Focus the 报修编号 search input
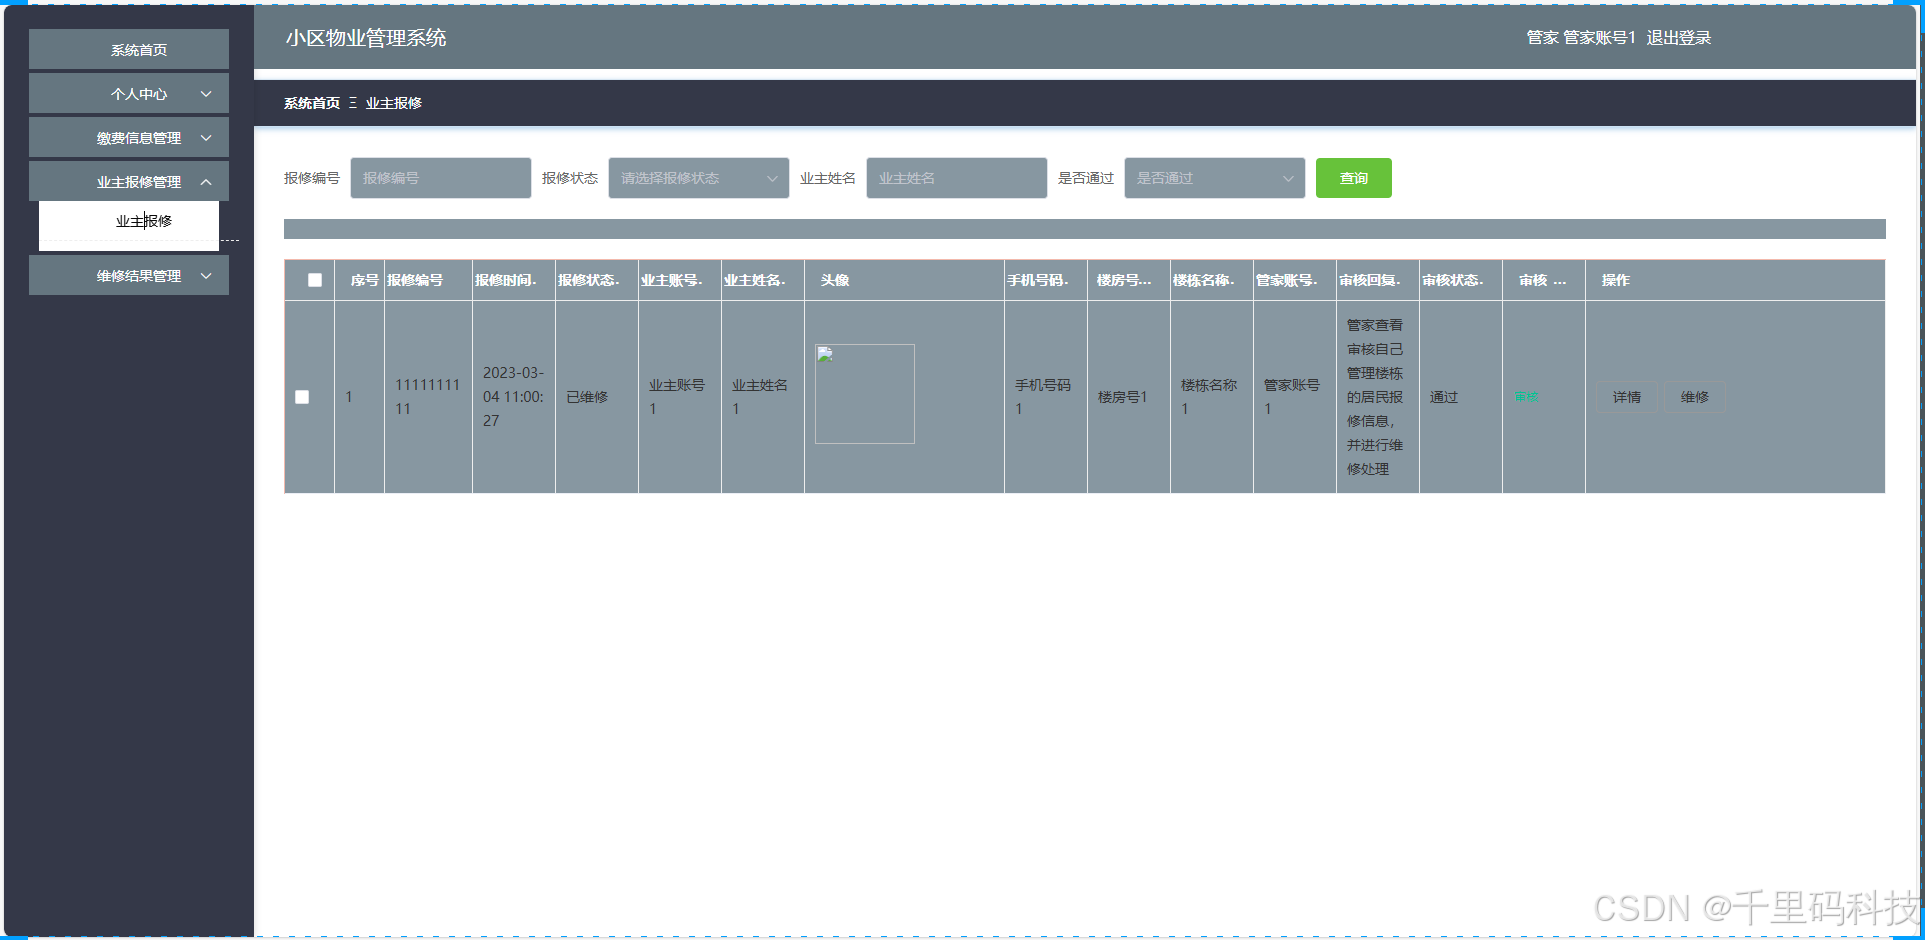This screenshot has width=1925, height=940. (441, 178)
